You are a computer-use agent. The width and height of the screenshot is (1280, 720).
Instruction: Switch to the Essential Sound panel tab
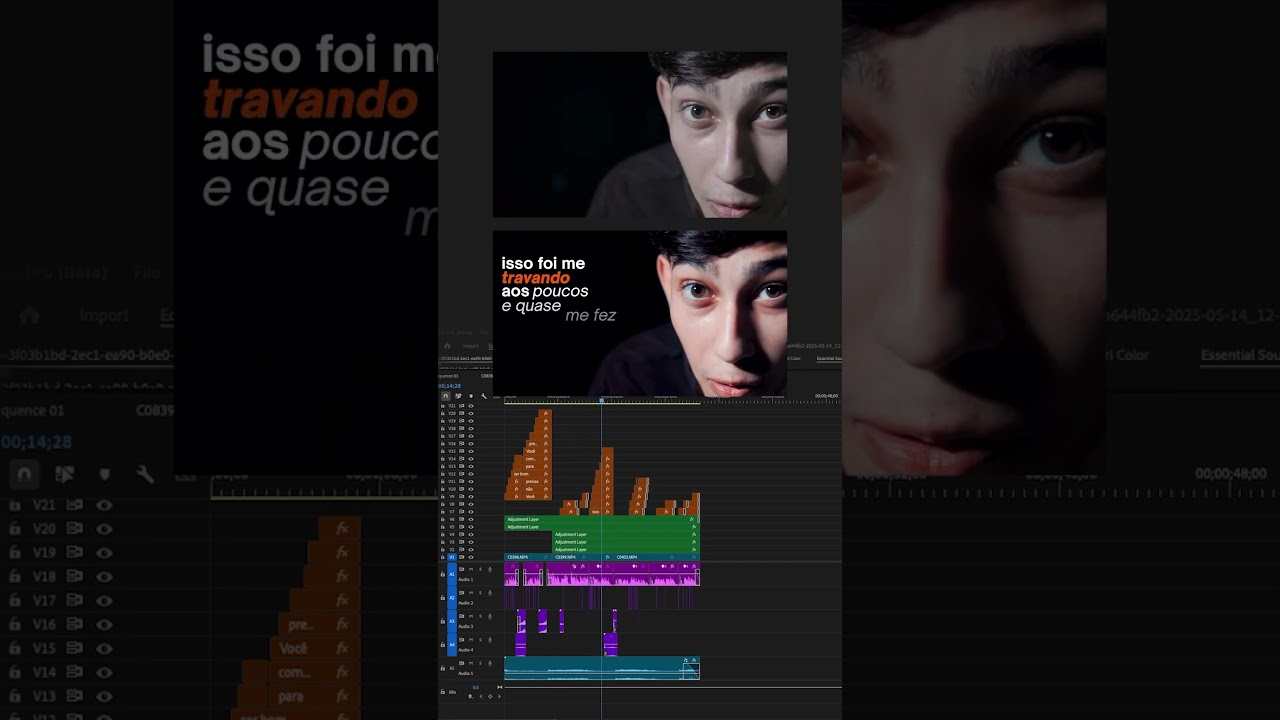[x=829, y=357]
